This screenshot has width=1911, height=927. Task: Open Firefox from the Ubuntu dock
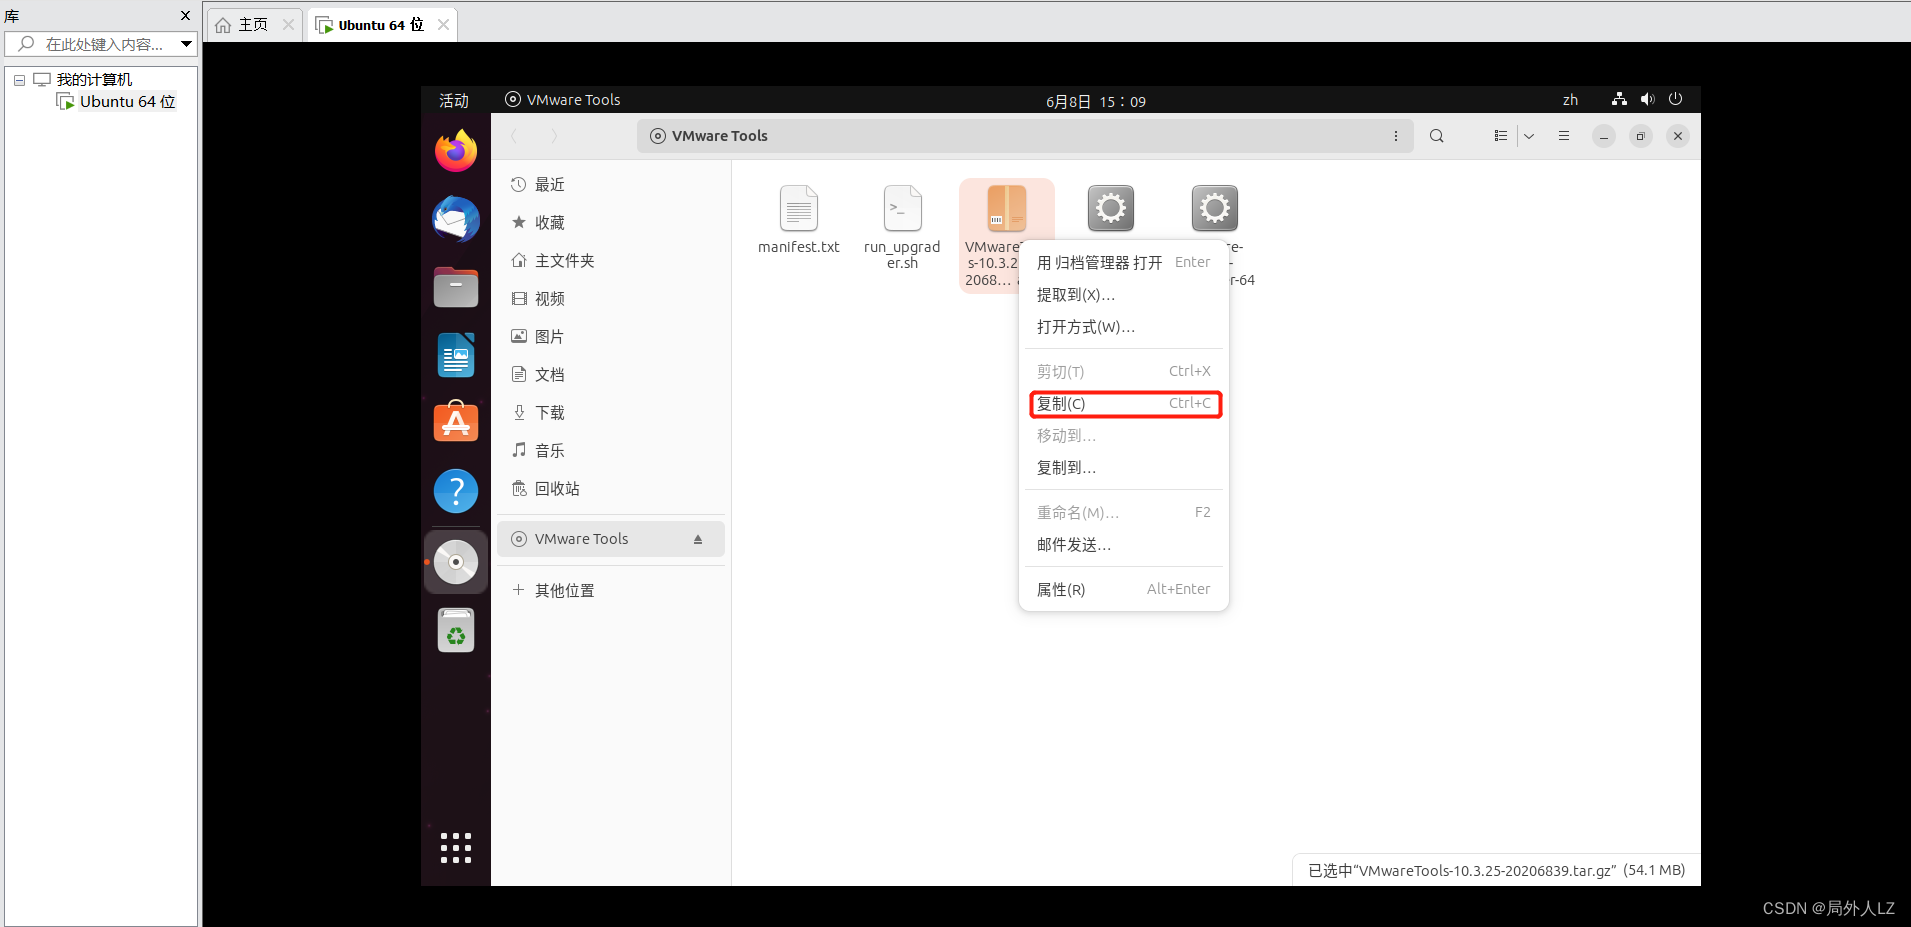click(x=456, y=151)
